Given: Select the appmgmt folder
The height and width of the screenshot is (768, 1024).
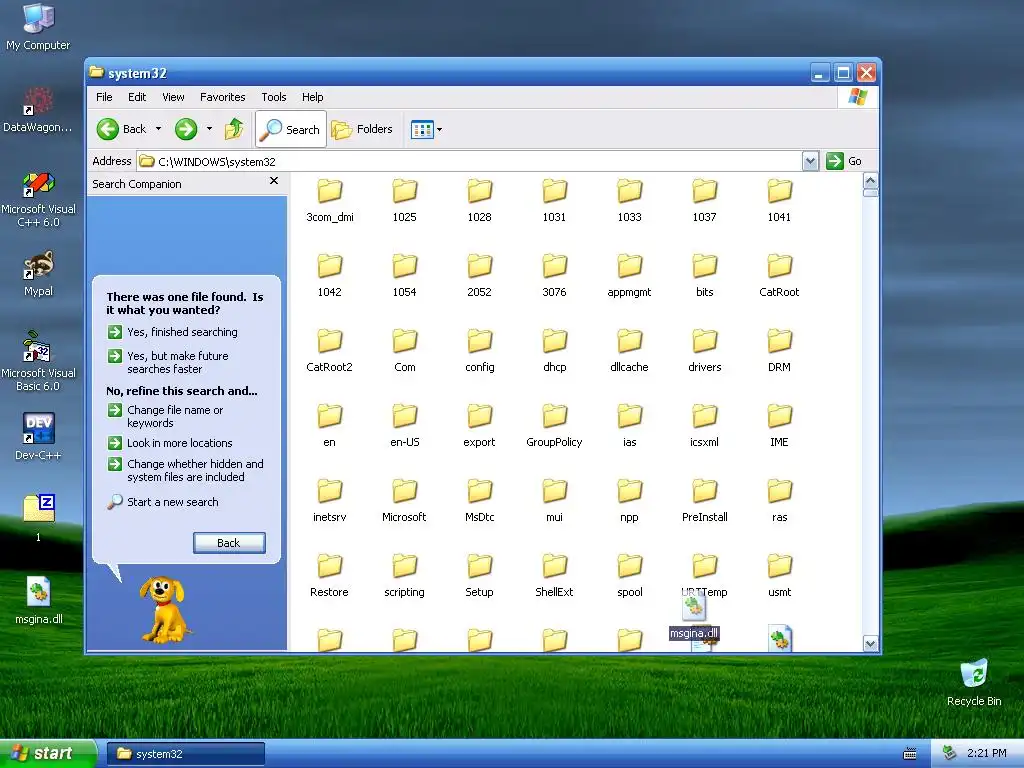Looking at the screenshot, I should click(630, 276).
